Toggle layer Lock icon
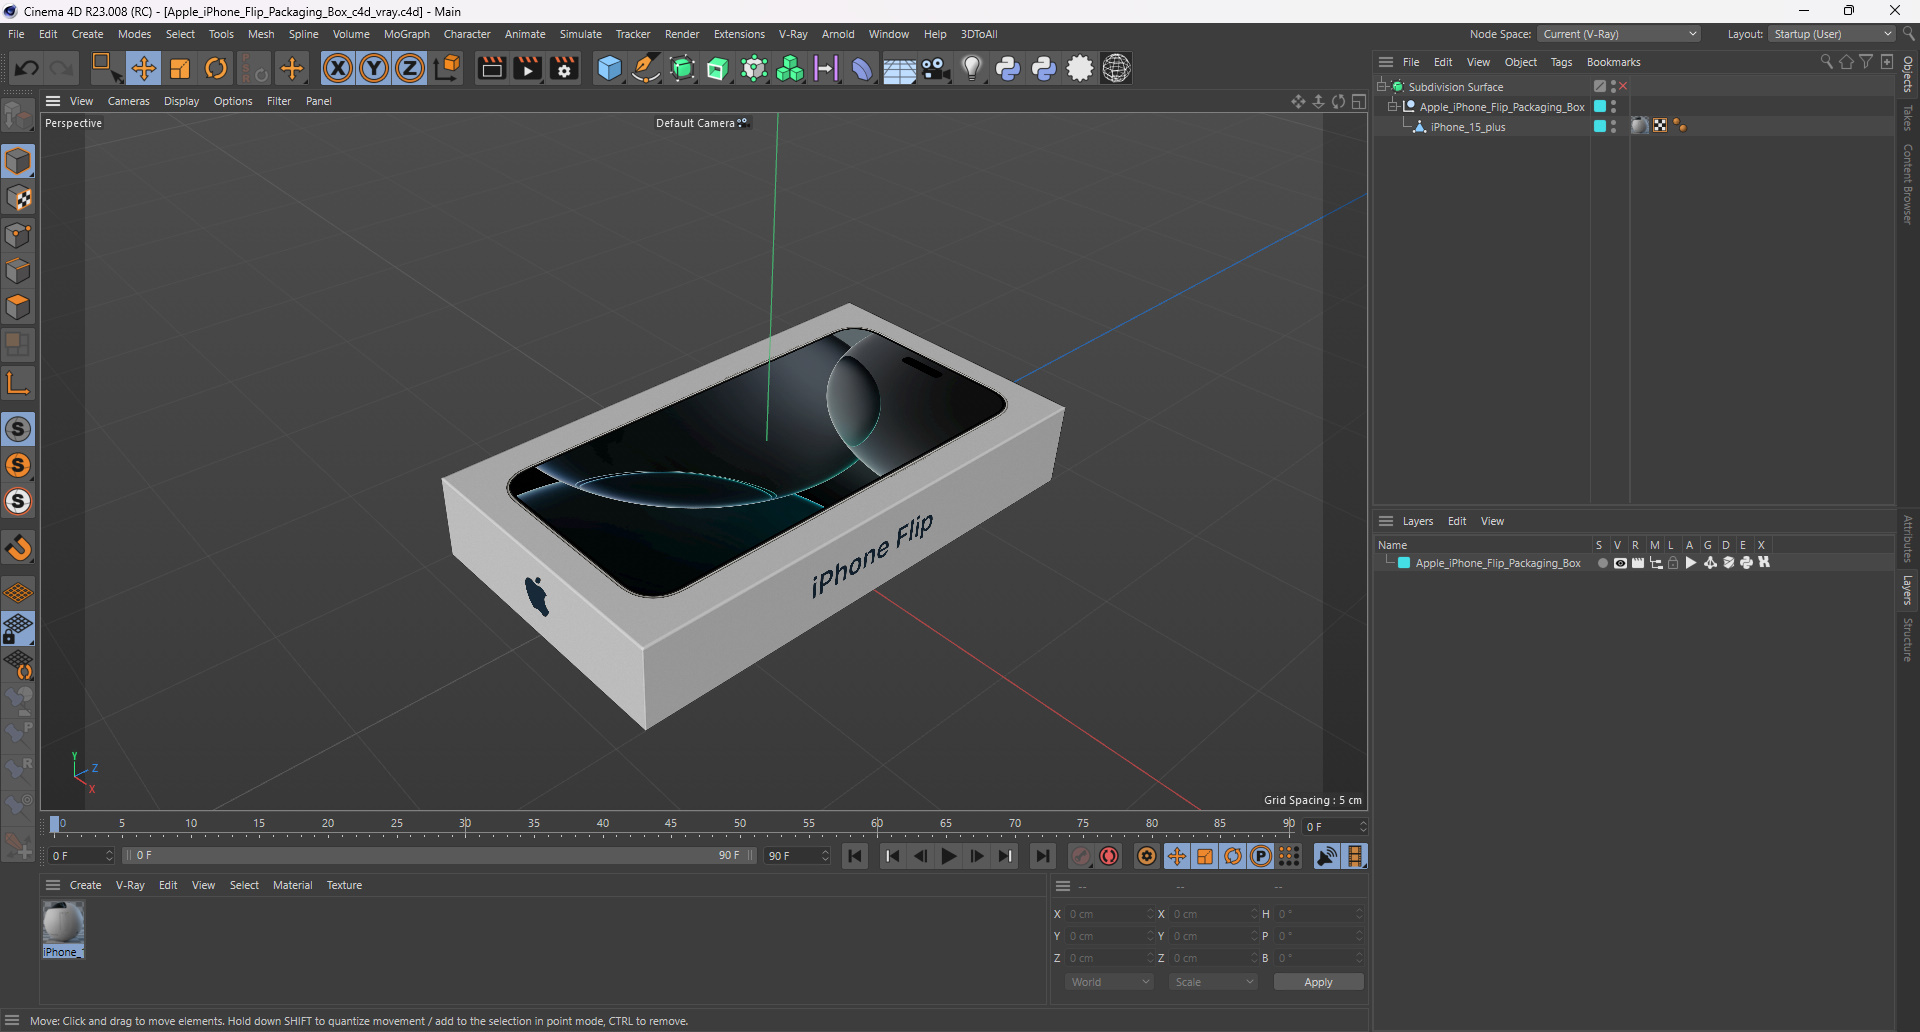 [x=1673, y=563]
